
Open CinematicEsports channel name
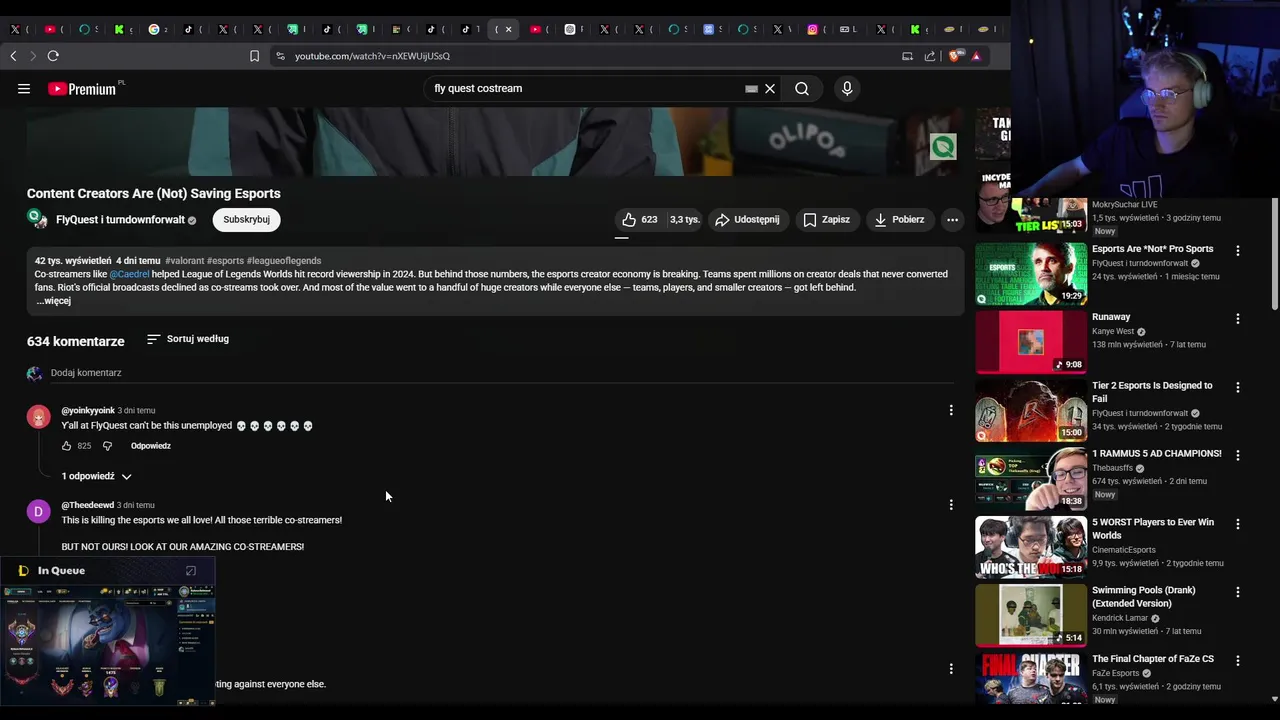point(1124,550)
